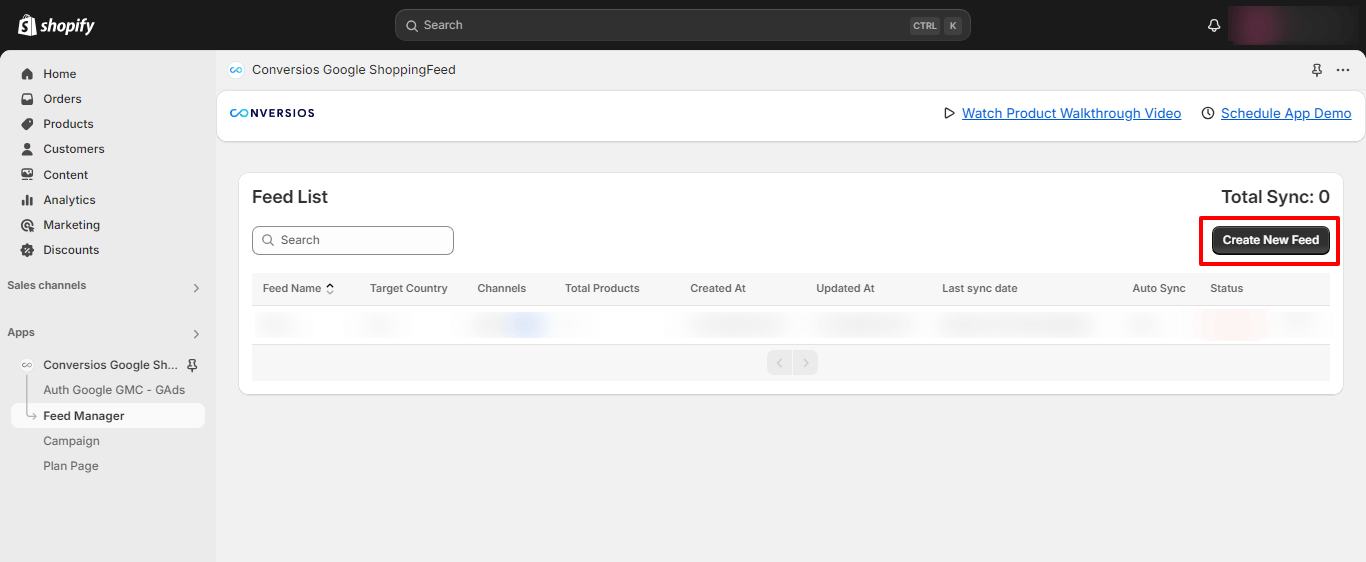Click the Products tag icon
This screenshot has width=1366, height=562.
click(27, 124)
